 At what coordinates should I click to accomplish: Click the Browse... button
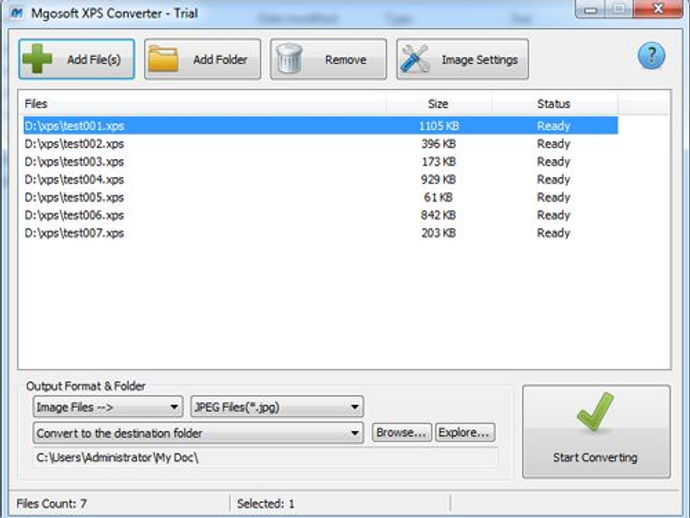[x=401, y=433]
